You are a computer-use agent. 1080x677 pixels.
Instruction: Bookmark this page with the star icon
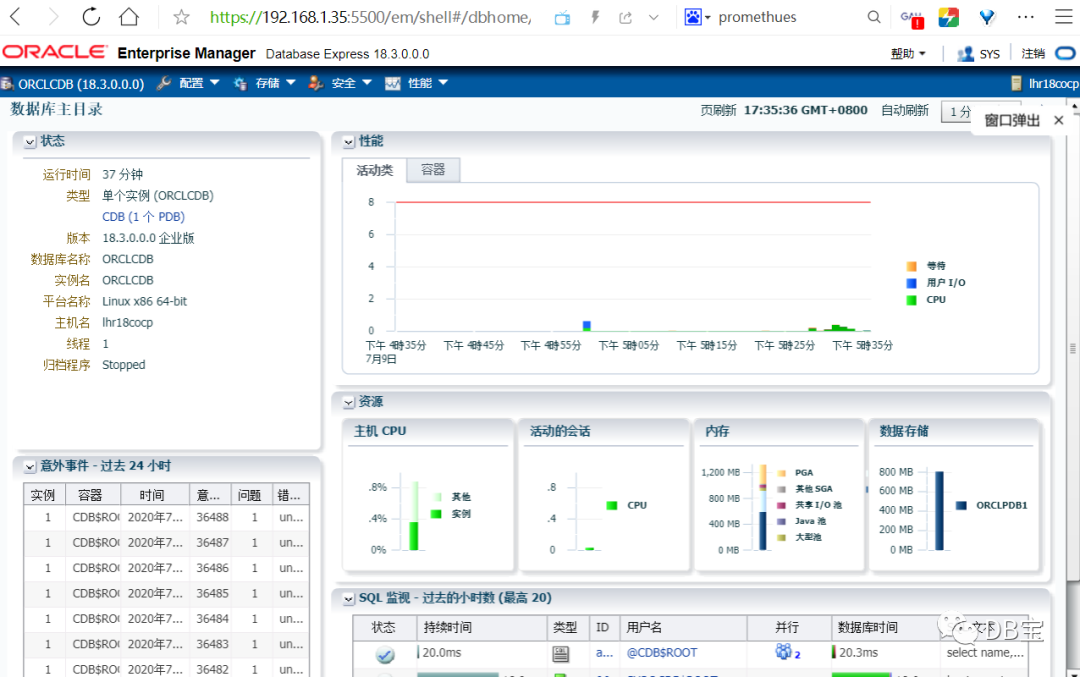point(181,17)
